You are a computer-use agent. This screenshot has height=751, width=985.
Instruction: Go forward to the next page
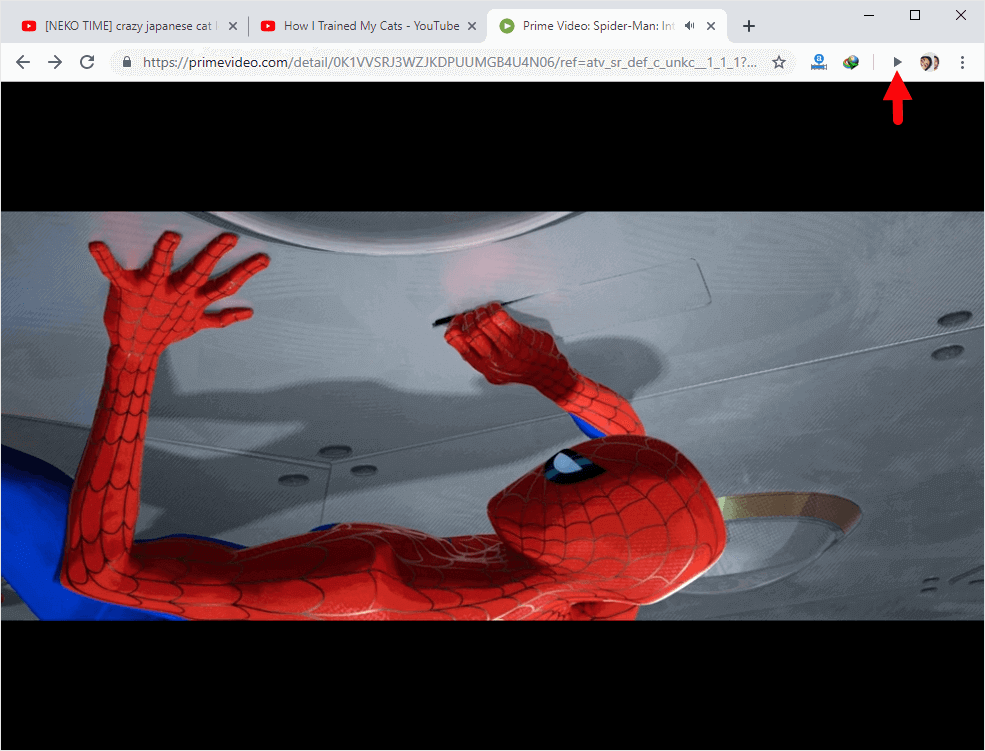[x=55, y=62]
